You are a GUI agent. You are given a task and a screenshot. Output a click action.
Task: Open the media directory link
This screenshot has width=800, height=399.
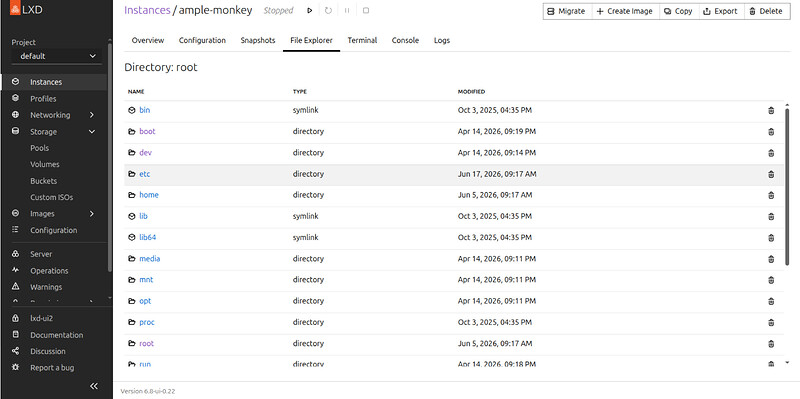point(149,259)
